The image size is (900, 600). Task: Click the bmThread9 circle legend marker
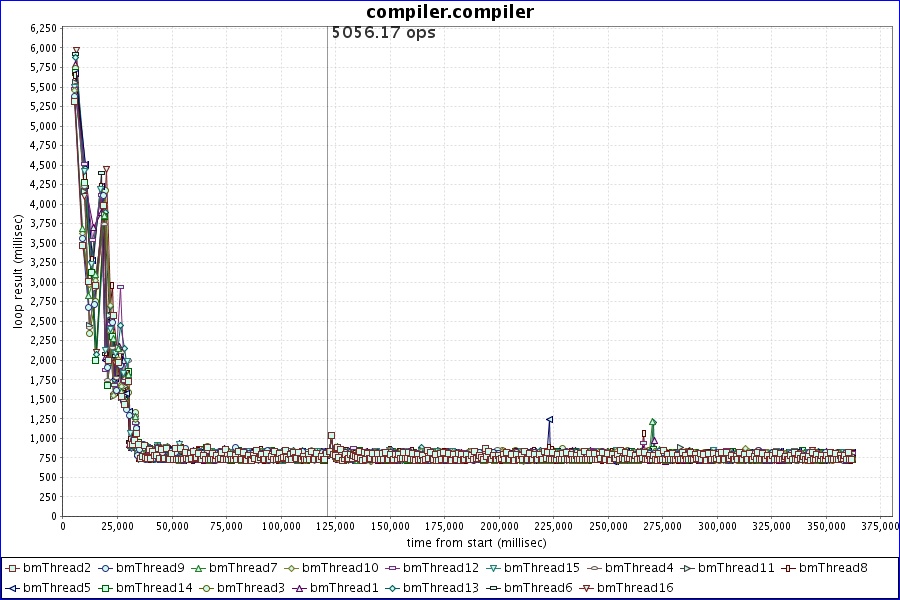click(106, 568)
